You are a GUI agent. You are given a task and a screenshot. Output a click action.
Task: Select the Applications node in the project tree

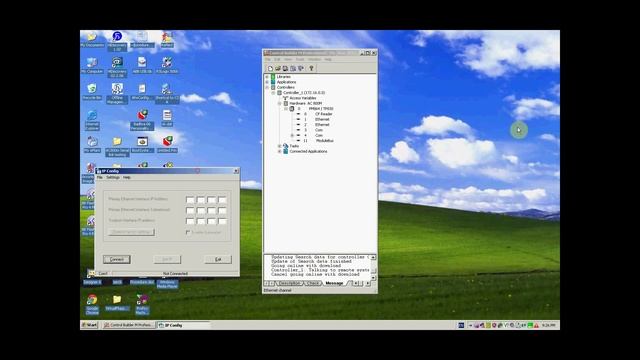point(286,82)
